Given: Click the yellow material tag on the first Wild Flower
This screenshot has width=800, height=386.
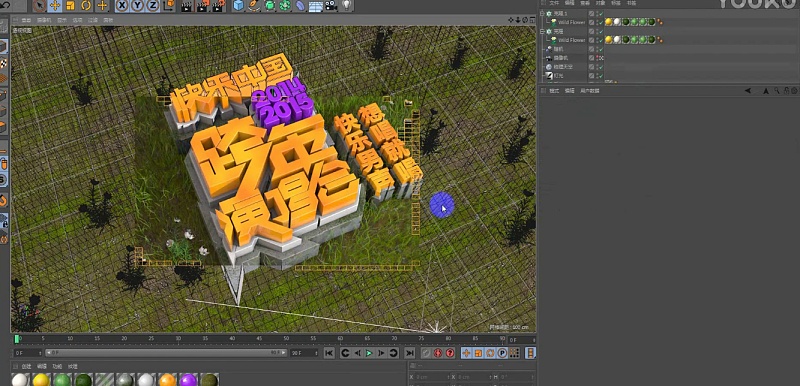Looking at the screenshot, I should click(x=608, y=22).
